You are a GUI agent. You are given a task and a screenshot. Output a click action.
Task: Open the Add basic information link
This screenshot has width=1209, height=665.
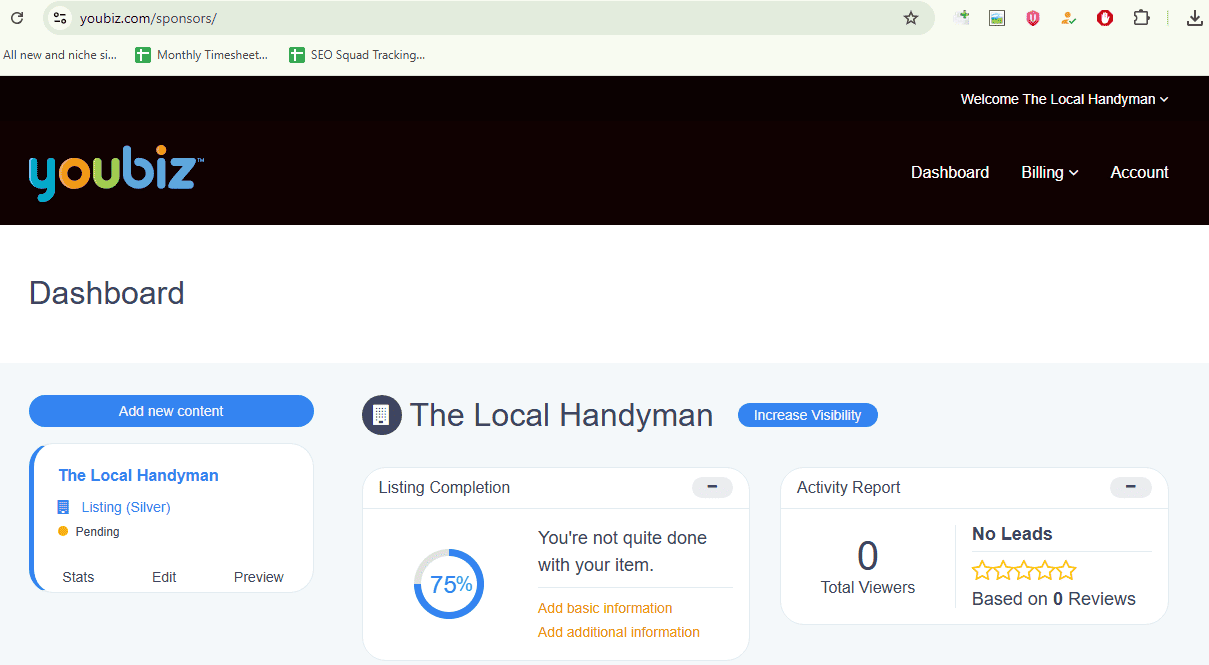click(605, 608)
